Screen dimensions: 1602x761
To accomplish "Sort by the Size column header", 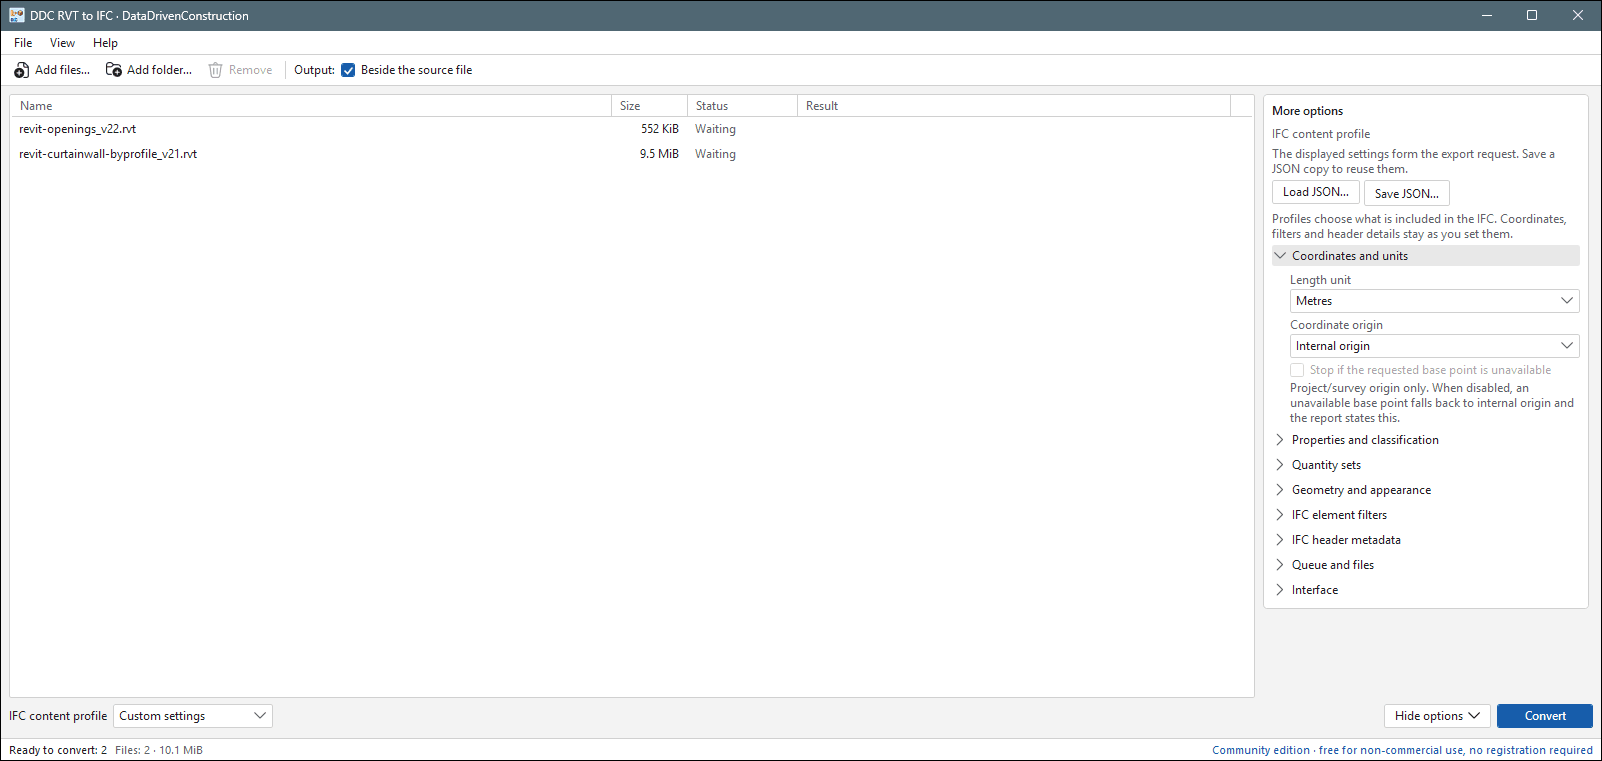I will (649, 106).
